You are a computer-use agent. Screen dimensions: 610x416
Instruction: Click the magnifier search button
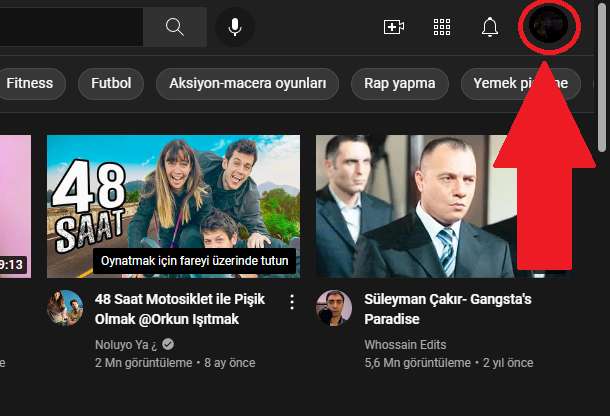(174, 27)
